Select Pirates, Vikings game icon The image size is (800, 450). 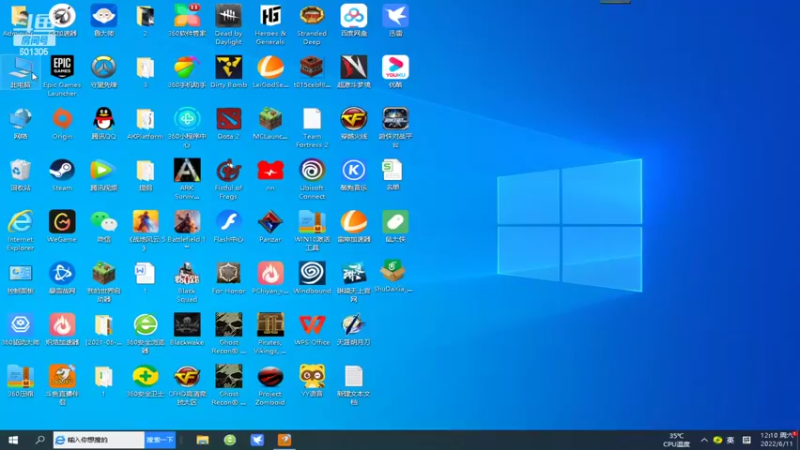click(270, 325)
